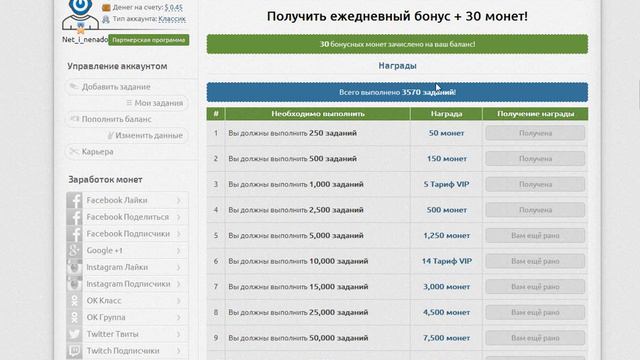Open Мои задания in account menu
Screen dimensions: 640x360
(158, 103)
